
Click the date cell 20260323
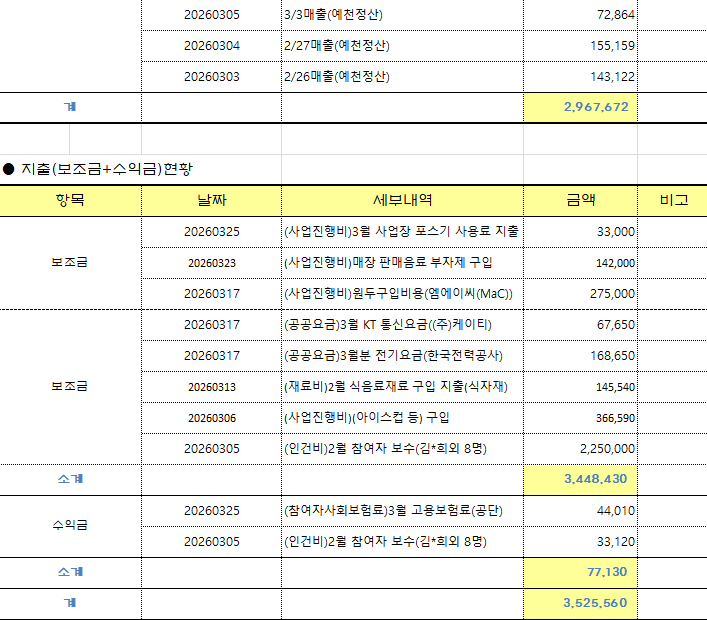coord(211,263)
